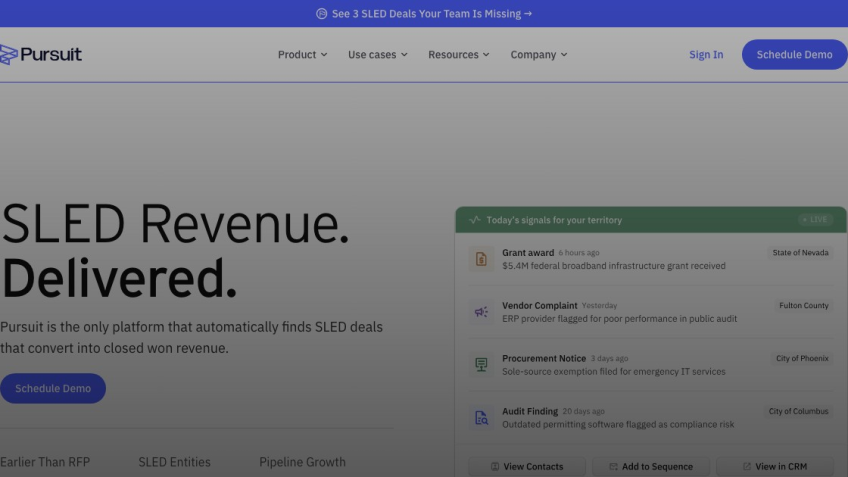
Task: Click the Procurement Notice presentation icon
Action: pos(481,365)
